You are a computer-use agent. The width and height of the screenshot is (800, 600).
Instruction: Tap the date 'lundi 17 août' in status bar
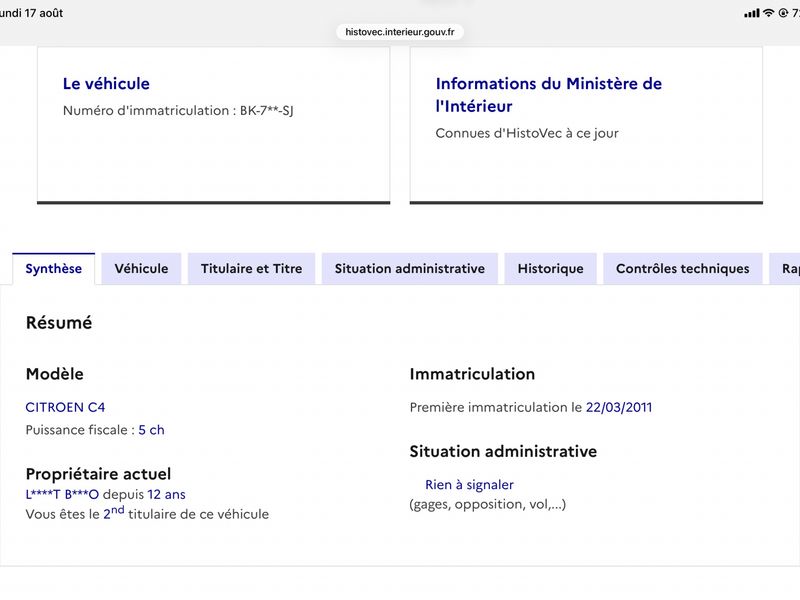pyautogui.click(x=31, y=13)
